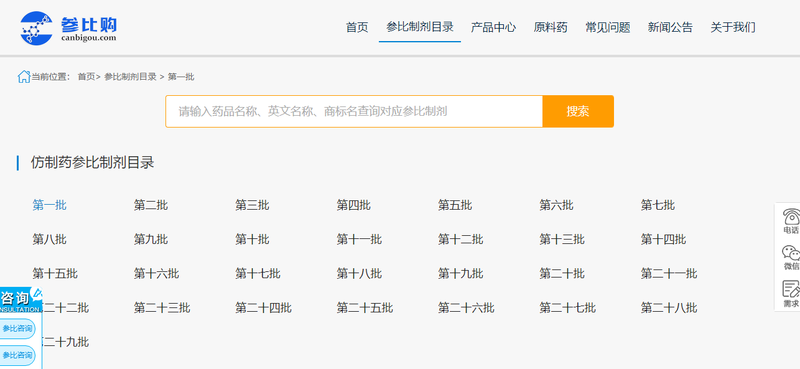Viewport: 800px width, 369px height.
Task: Click 第一批 in the breadcrumb trail
Action: [x=181, y=77]
